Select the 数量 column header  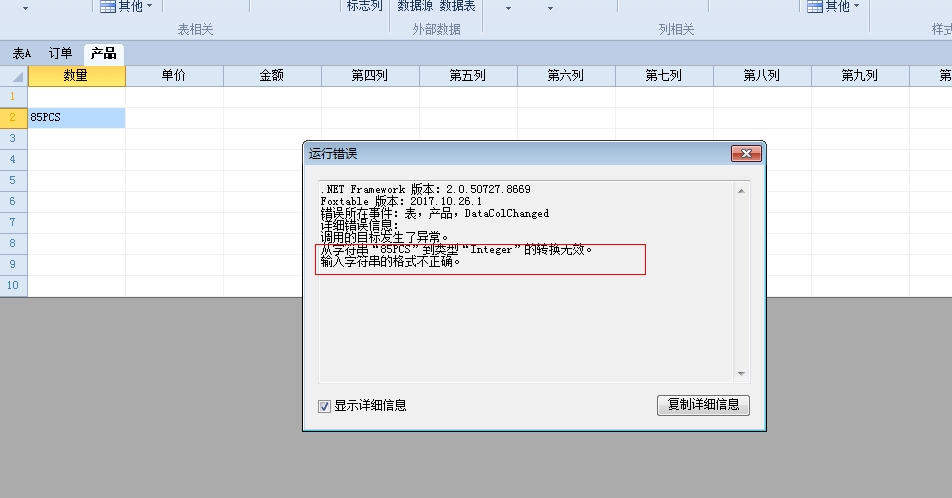pyautogui.click(x=76, y=75)
